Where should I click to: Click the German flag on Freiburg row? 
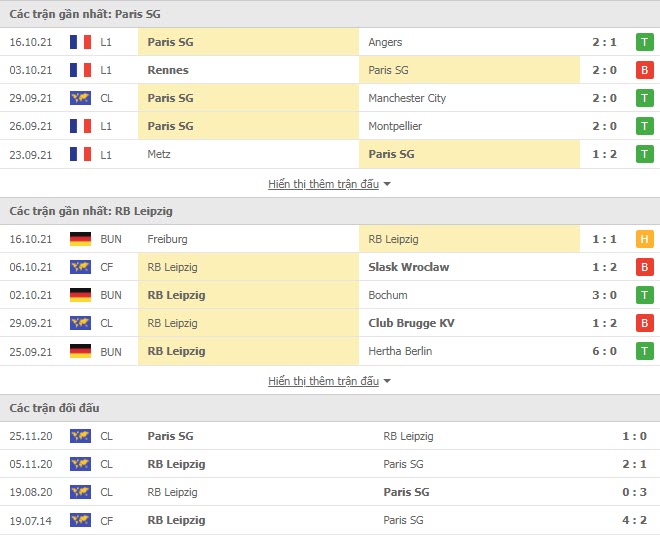(80, 239)
